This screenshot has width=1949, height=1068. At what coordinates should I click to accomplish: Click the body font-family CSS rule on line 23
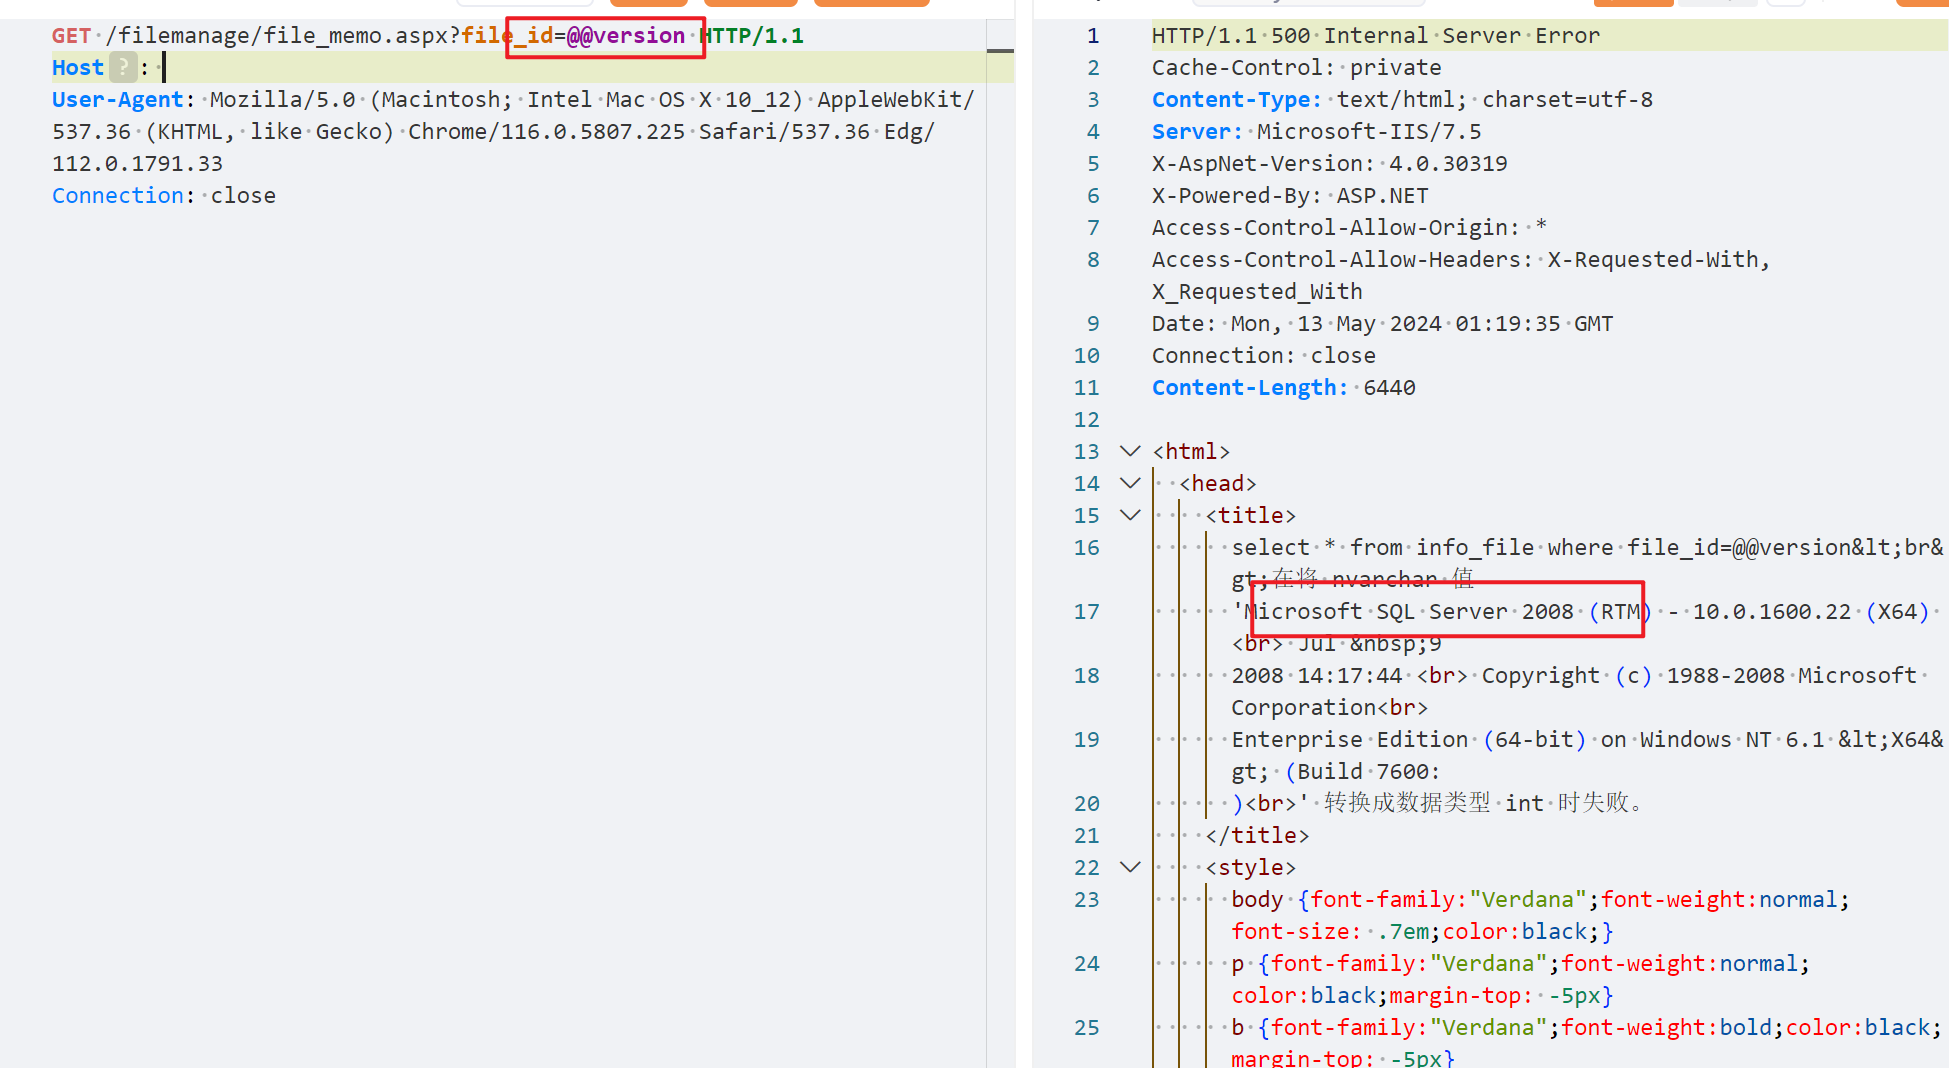1541,900
